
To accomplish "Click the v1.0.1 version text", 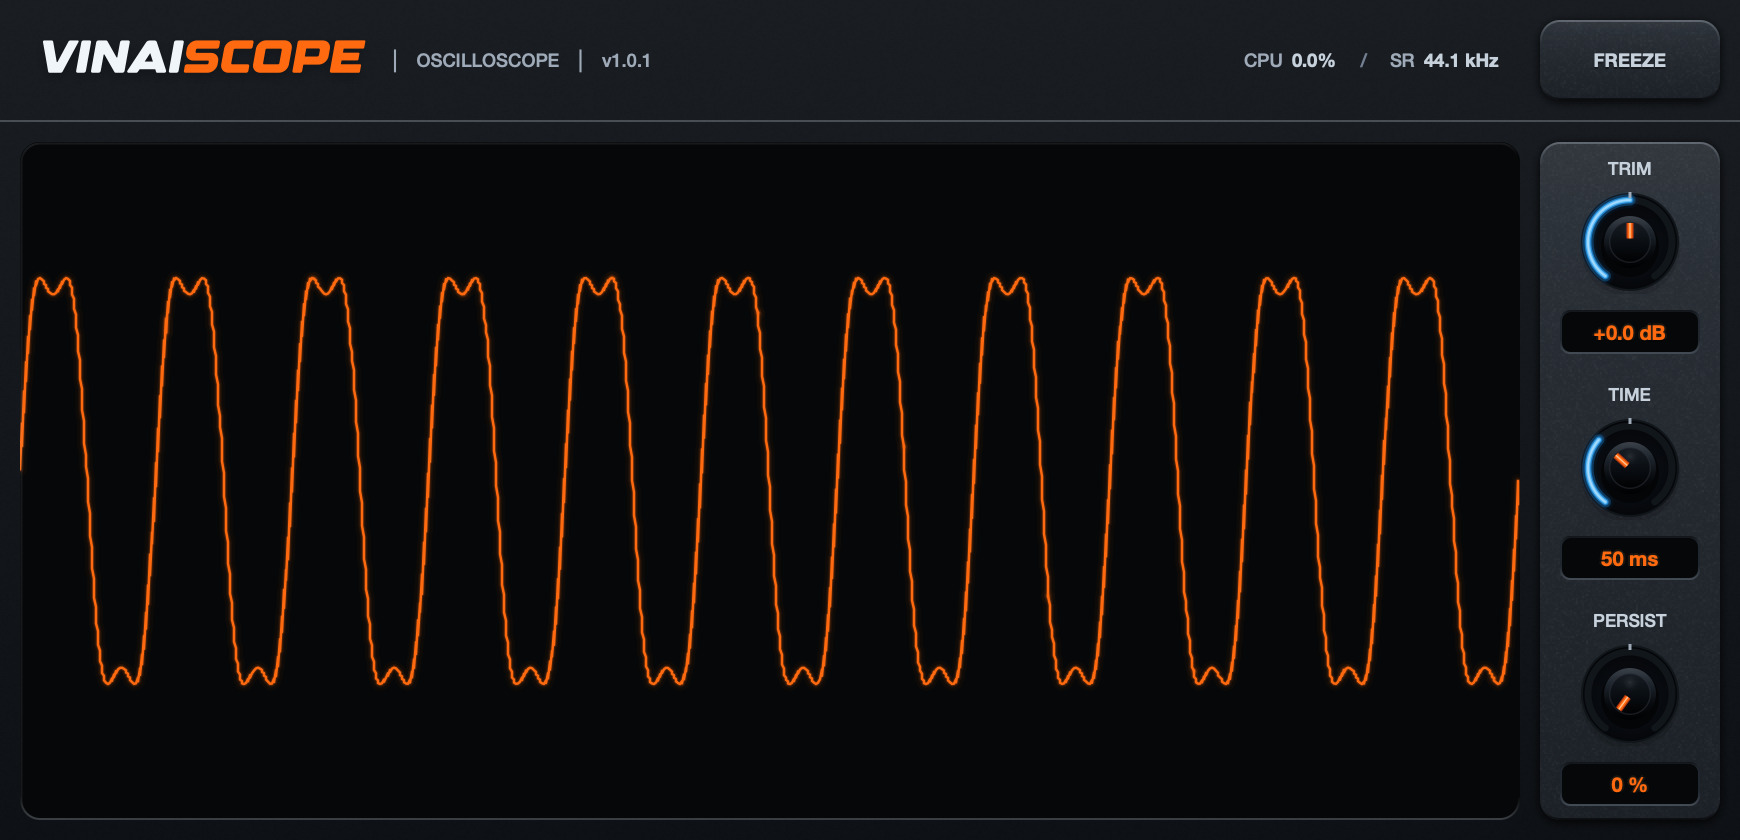I will 626,61.
